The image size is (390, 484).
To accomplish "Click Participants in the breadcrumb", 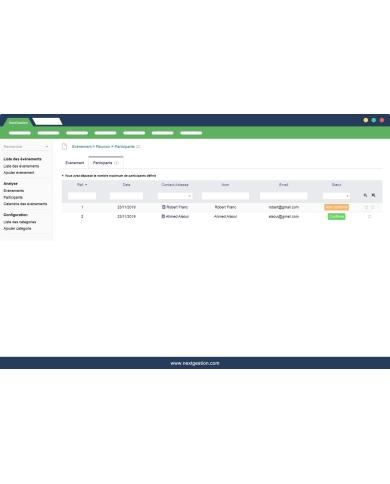I will click(x=125, y=147).
